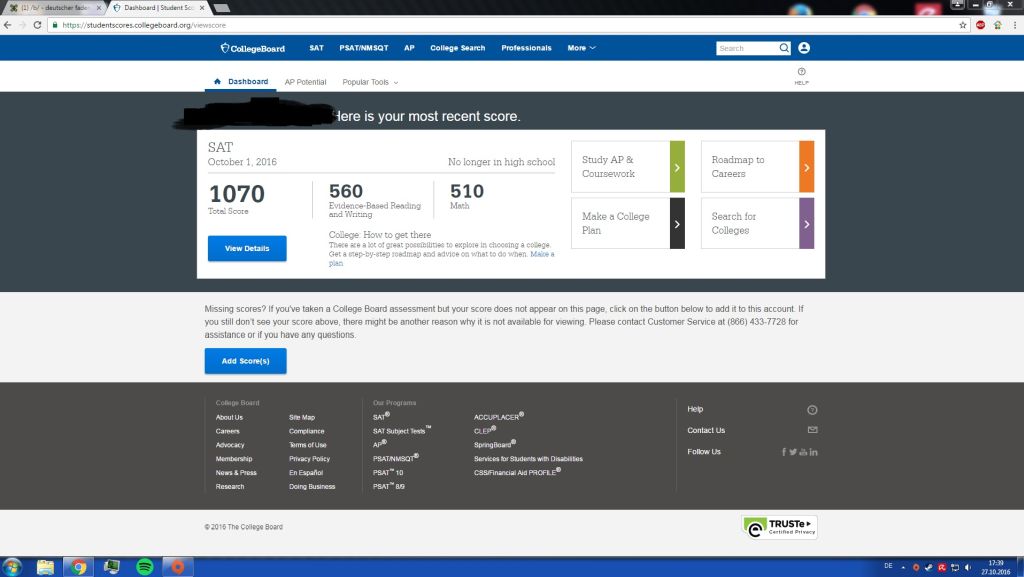Open Roadmap to Careers orange arrow
The width and height of the screenshot is (1024, 577).
(807, 167)
